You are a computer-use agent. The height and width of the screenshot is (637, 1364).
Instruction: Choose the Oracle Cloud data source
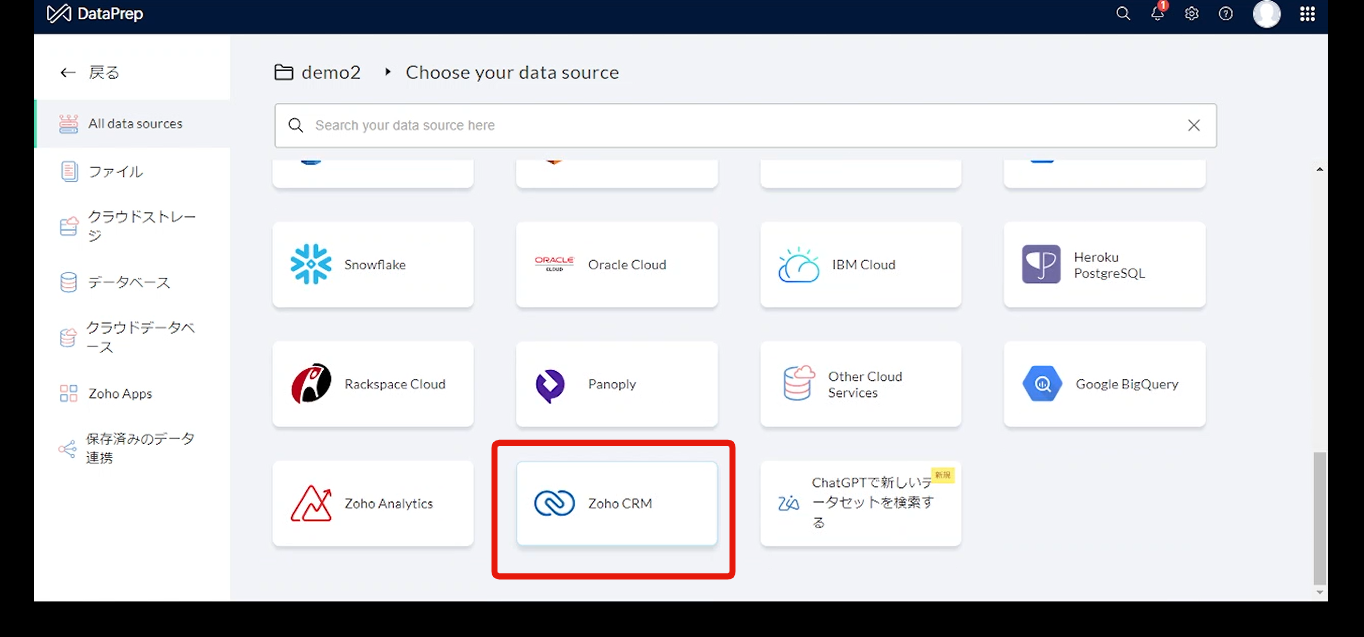[x=617, y=265]
